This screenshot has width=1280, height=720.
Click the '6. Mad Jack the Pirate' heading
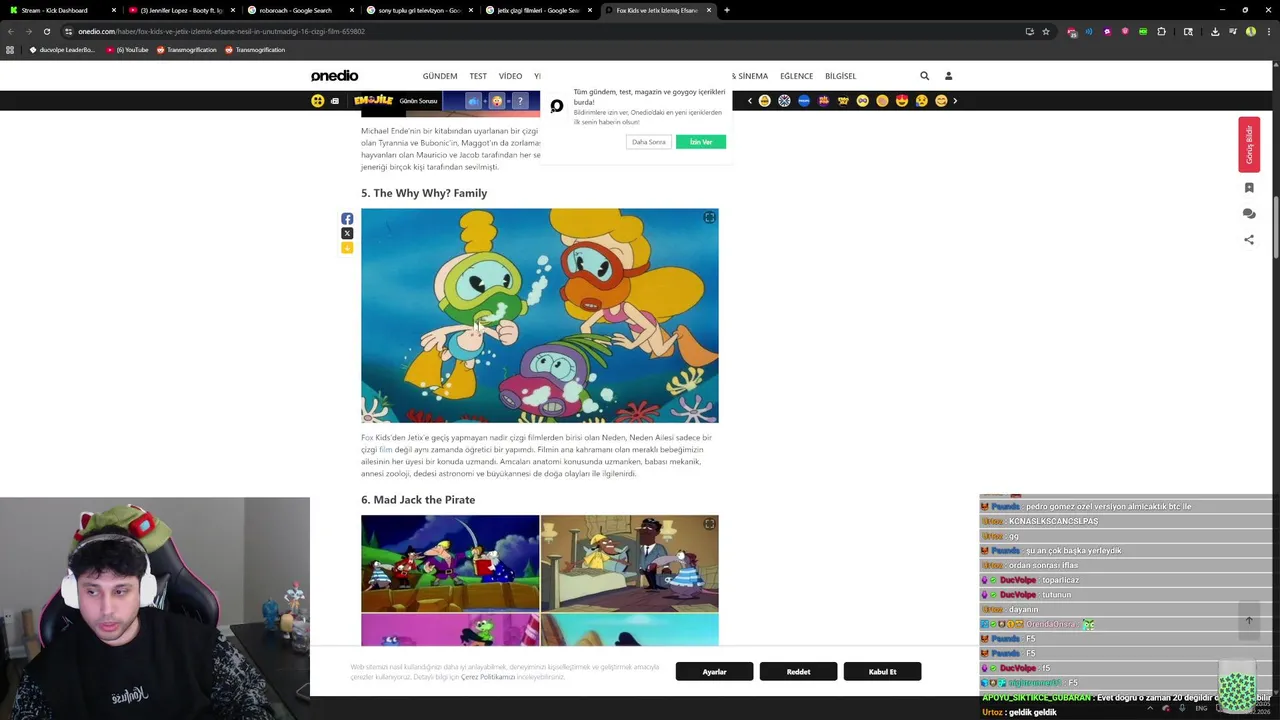pyautogui.click(x=418, y=500)
